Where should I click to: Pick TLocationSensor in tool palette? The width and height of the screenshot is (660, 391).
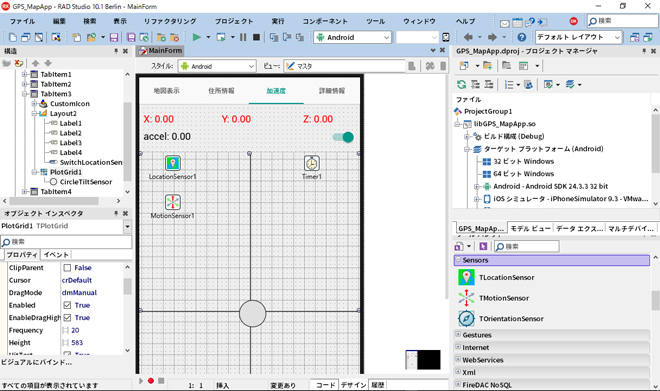tap(506, 277)
